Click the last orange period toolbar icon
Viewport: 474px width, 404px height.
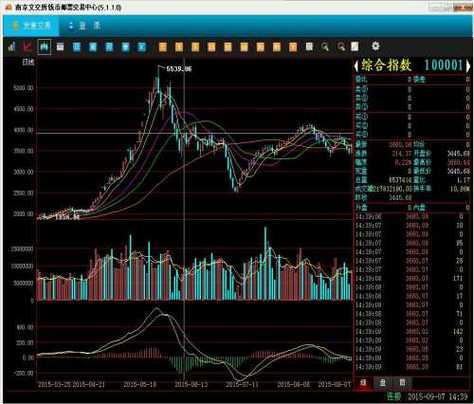tap(293, 47)
